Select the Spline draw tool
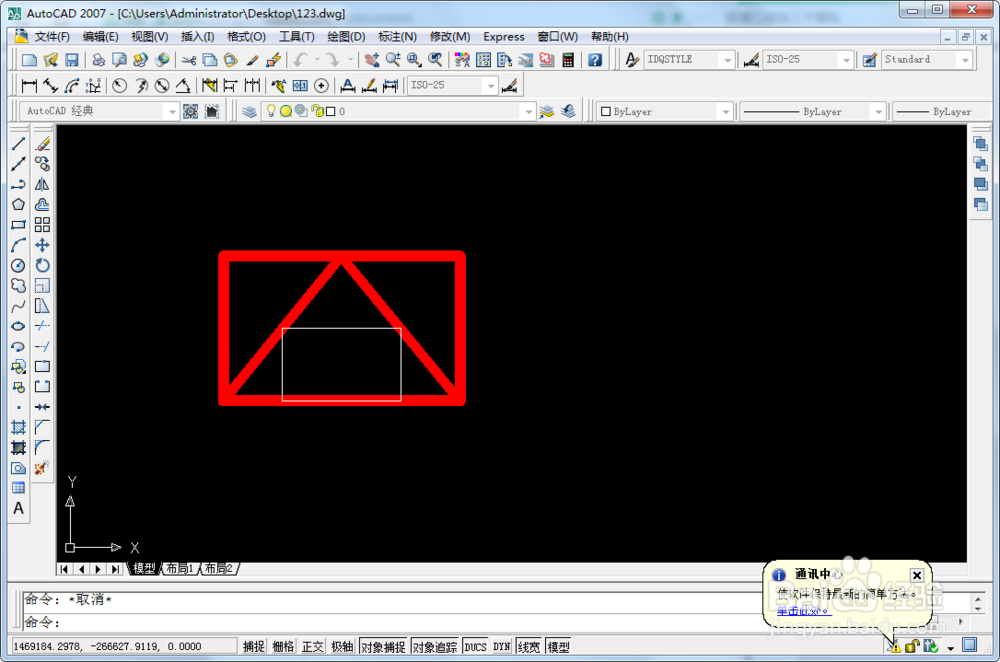Screen dimensions: 1000x662 tap(18, 306)
